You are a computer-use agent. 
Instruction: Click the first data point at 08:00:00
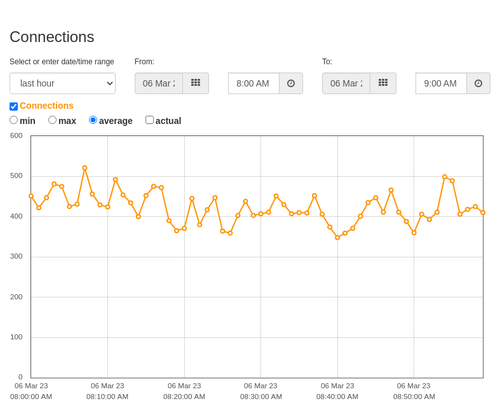(31, 196)
